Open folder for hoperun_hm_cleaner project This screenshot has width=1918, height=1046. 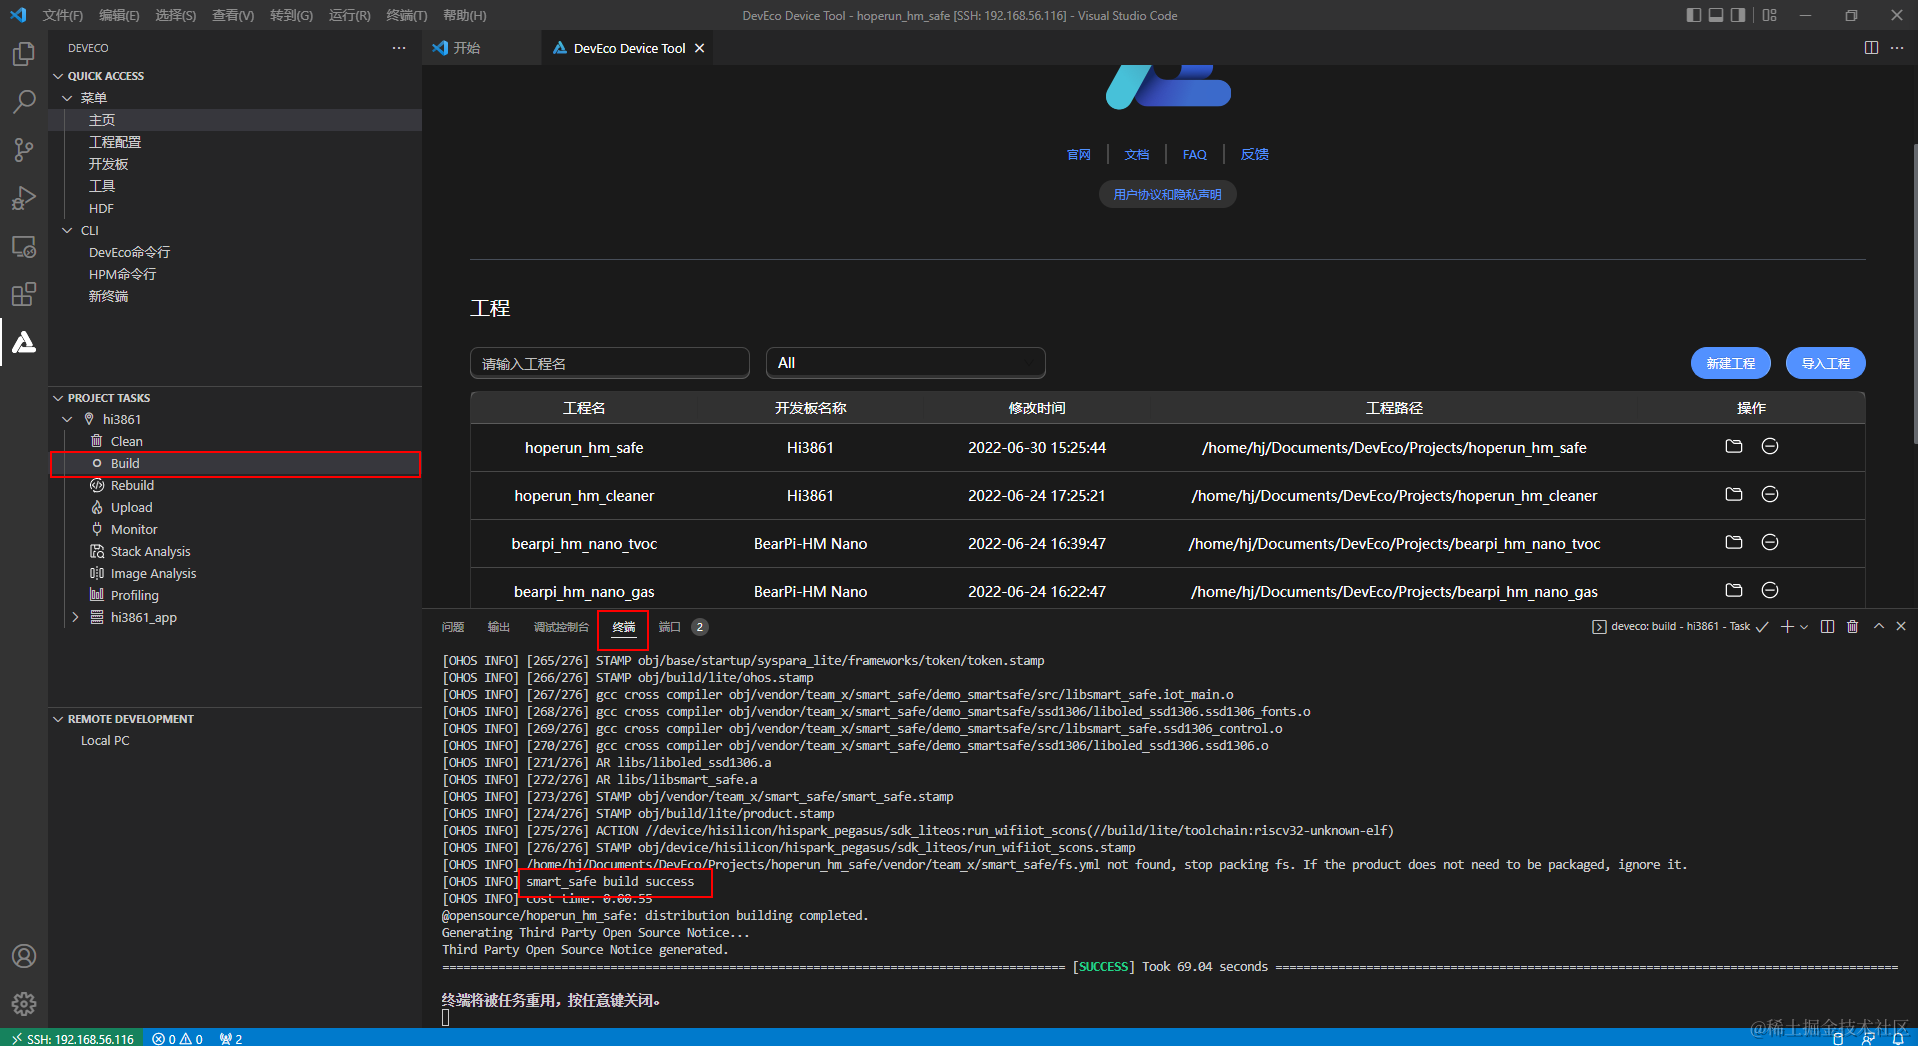coord(1734,494)
